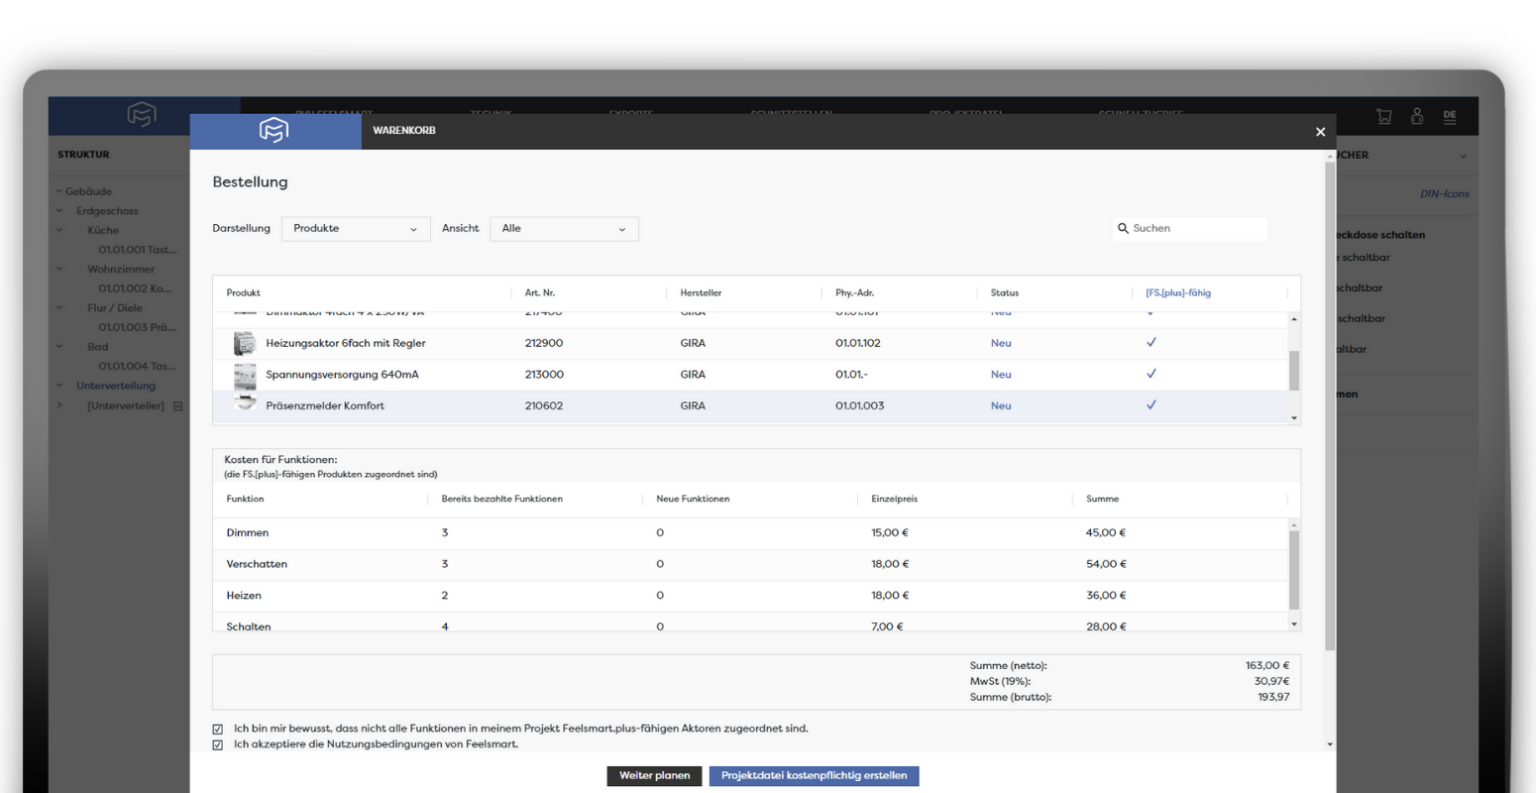Switch language via the DE button
This screenshot has width=1536, height=793.
click(1450, 116)
